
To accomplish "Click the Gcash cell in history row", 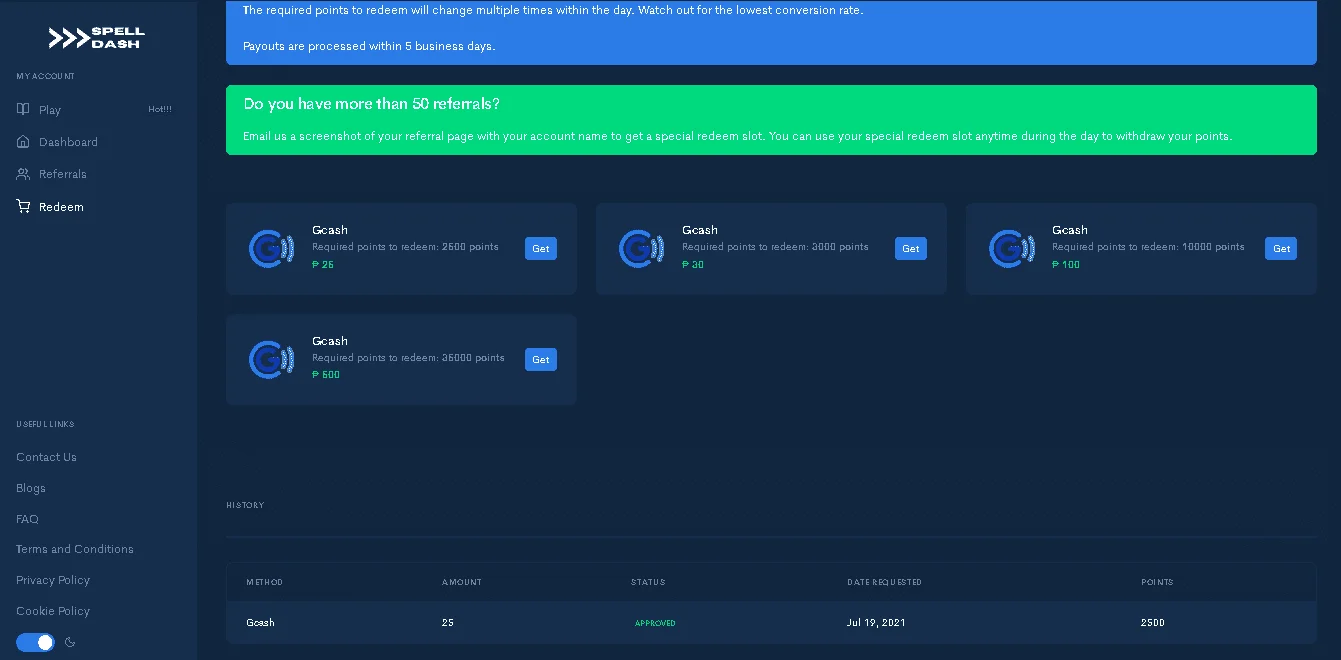I will [260, 622].
